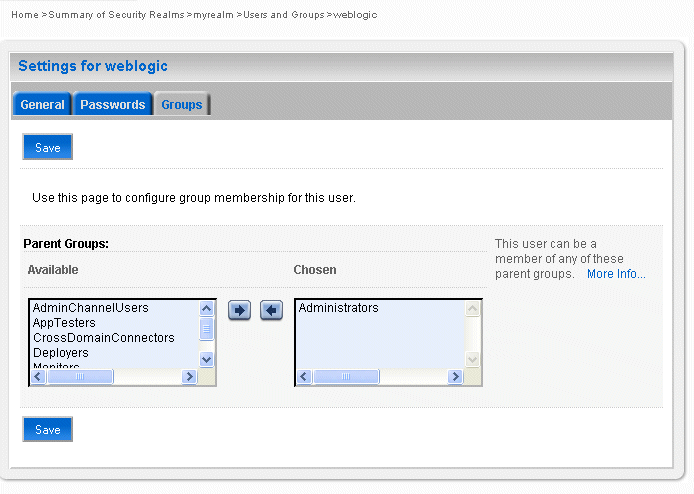
Task: Click left arrow of Chosen horizontal scrollbar
Action: pyautogui.click(x=304, y=377)
